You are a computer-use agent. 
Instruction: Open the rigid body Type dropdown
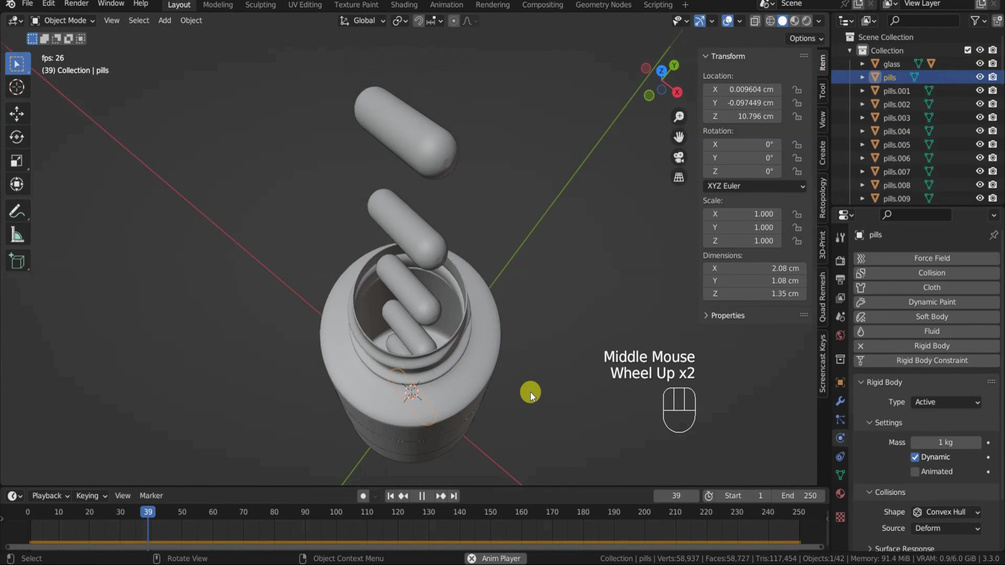[x=946, y=402]
